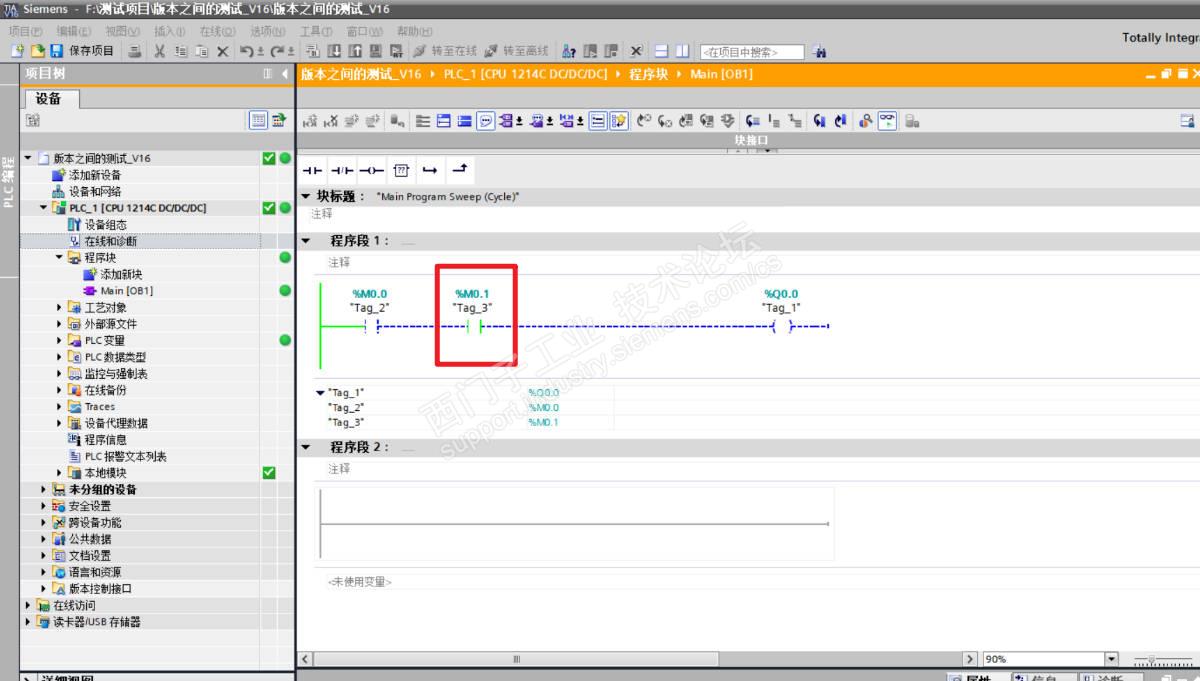Click the search icon next to project search box
Image resolution: width=1200 pixels, height=681 pixels.
819,52
